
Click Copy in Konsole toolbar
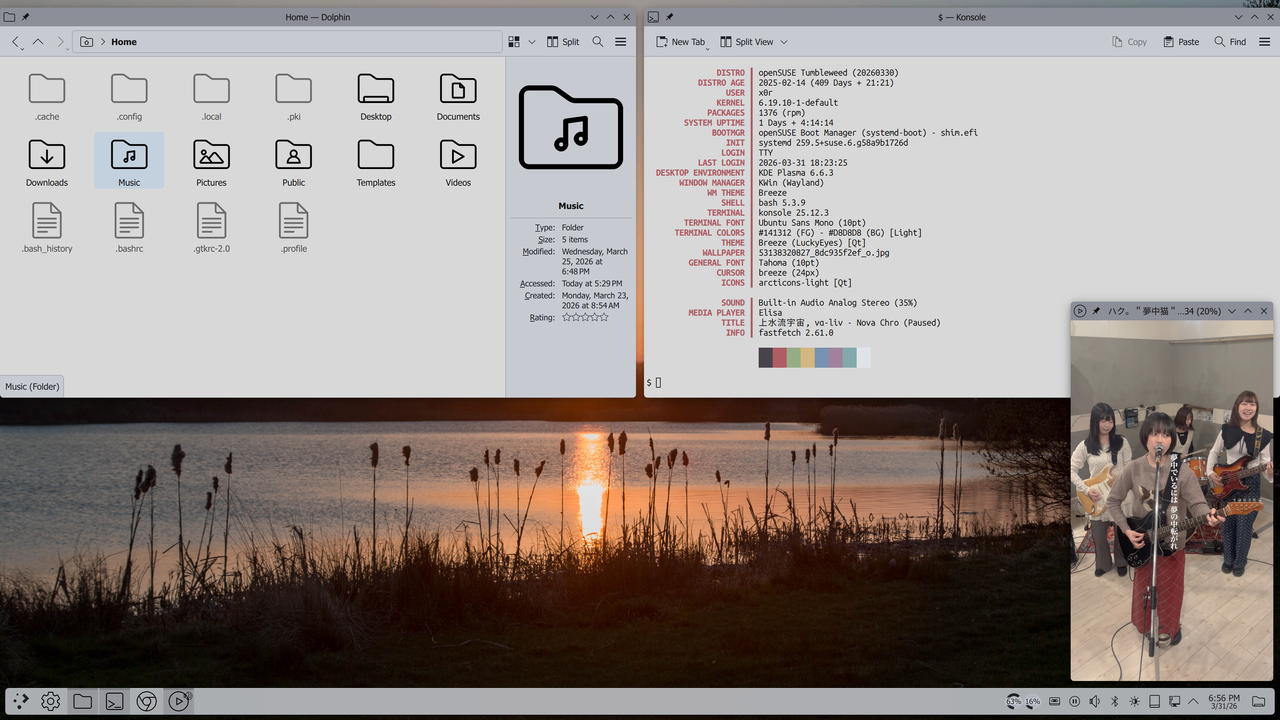click(x=1129, y=42)
